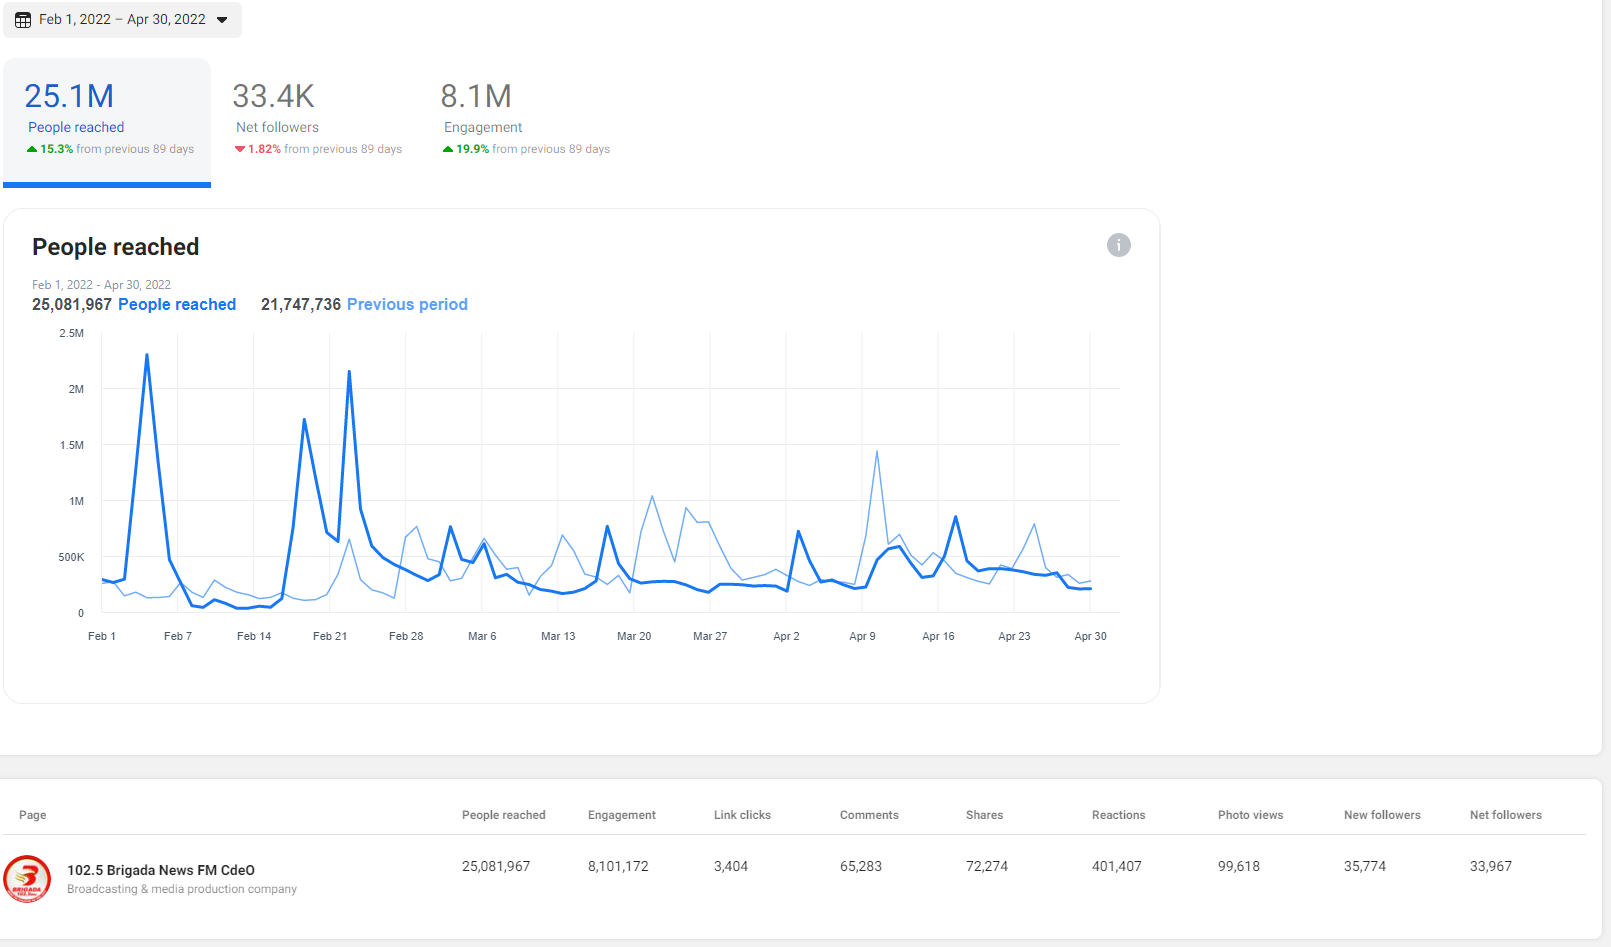1611x947 pixels.
Task: Sort by the Engagement column header
Action: (622, 815)
